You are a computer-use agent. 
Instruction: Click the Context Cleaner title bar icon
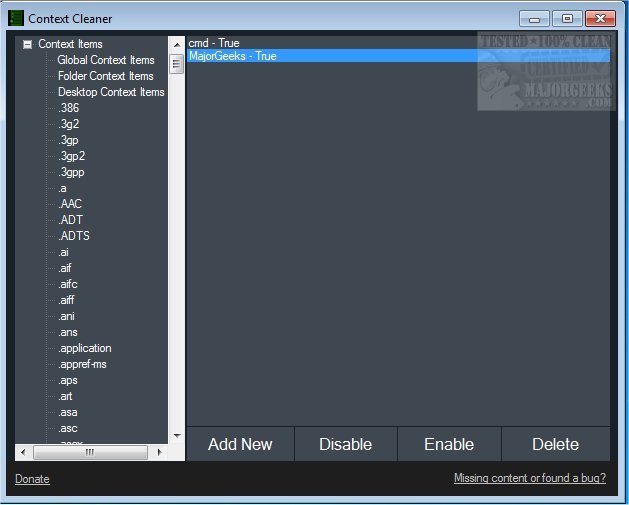16,18
